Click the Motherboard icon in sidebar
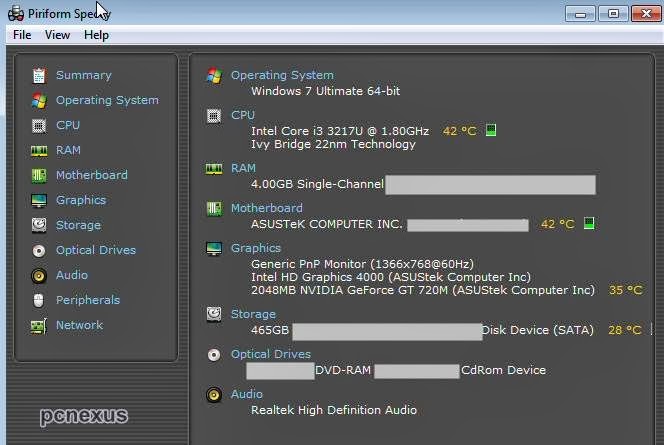Screen dimensions: 664x445 click(39, 175)
